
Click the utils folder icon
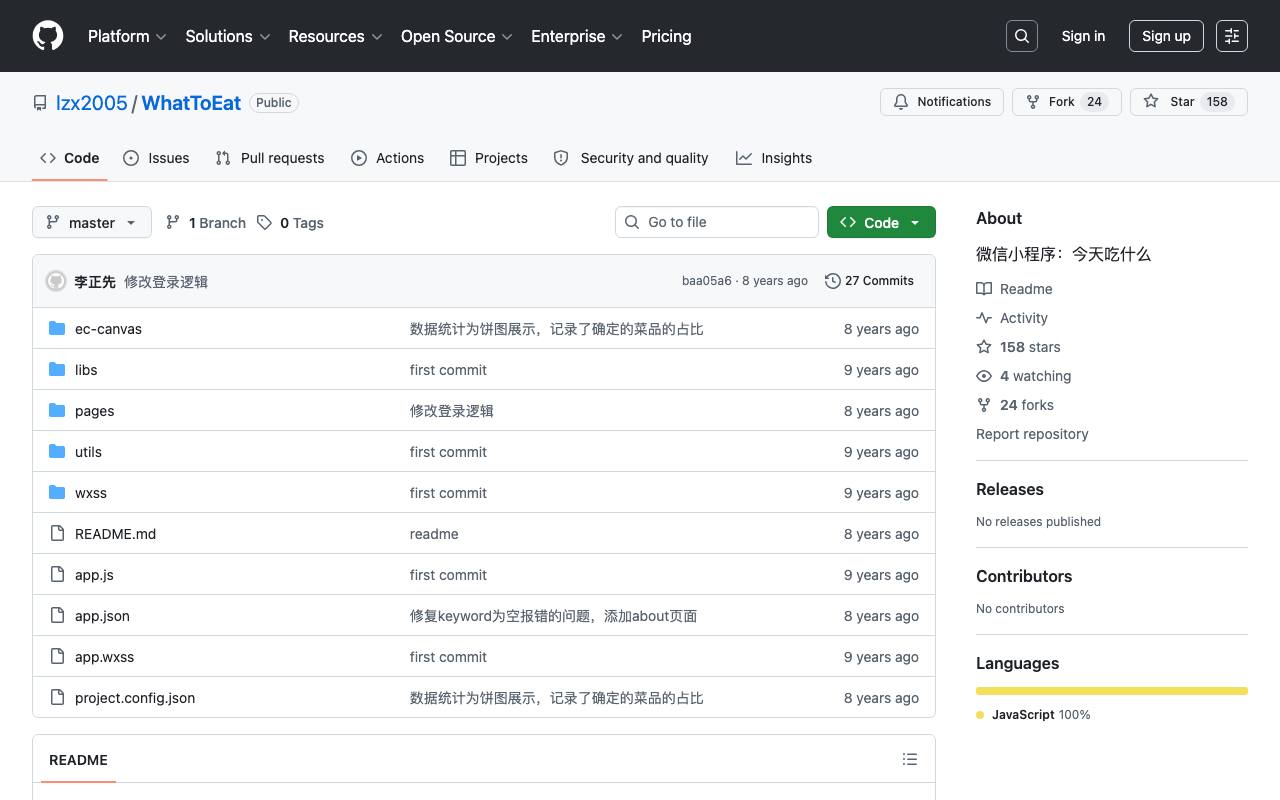click(x=57, y=452)
